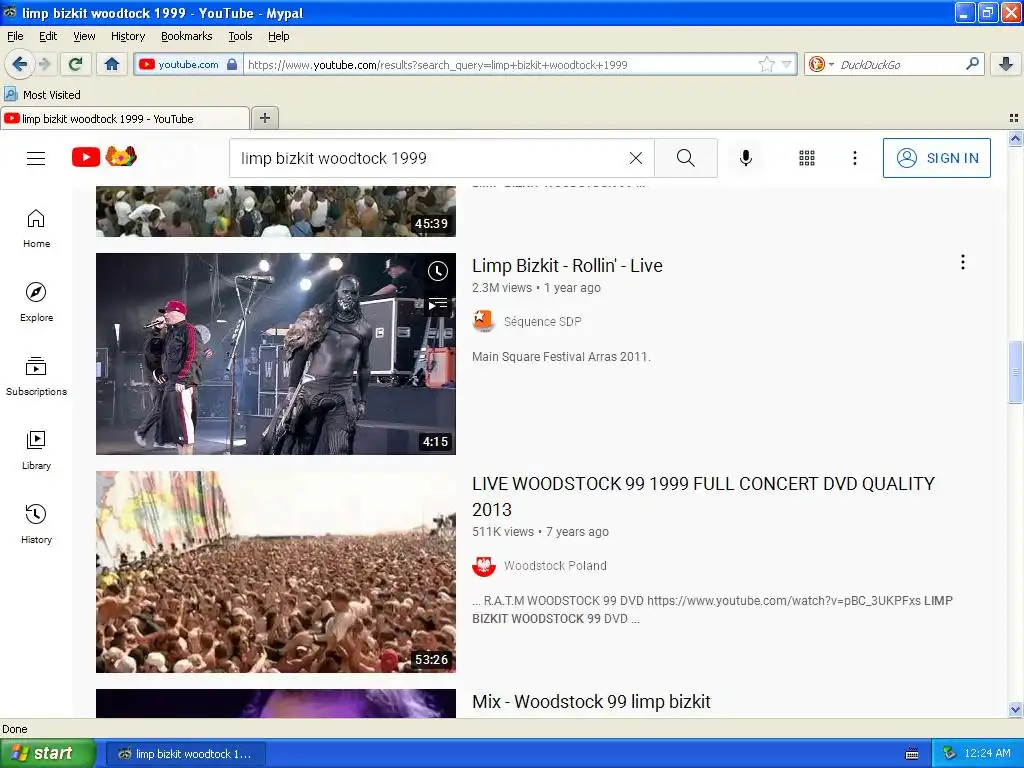Viewport: 1024px width, 768px height.
Task: Visit the Woodstock Poland channel name
Action: 555,566
